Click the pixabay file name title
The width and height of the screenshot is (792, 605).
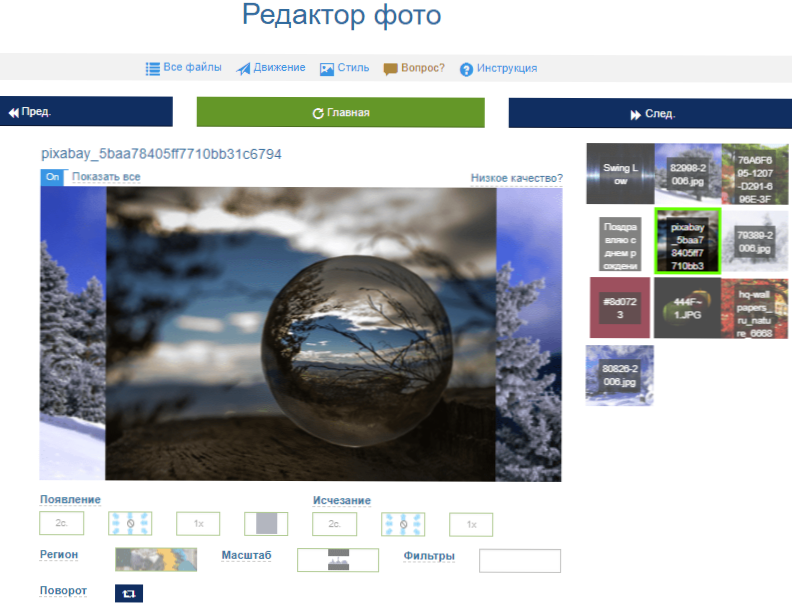161,154
